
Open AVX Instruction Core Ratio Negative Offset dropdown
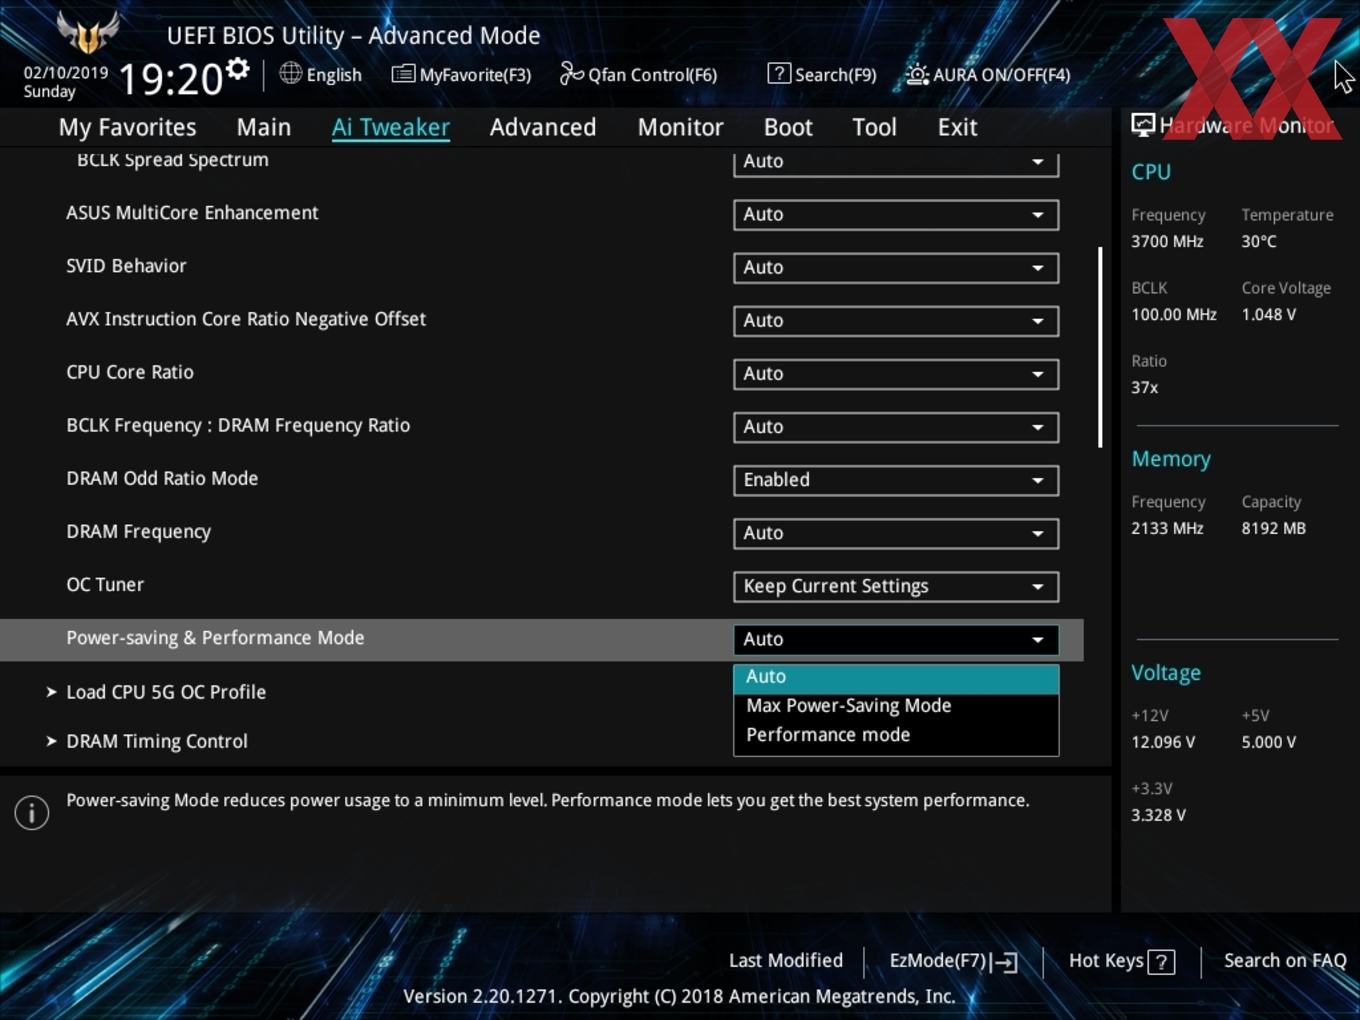click(x=896, y=320)
